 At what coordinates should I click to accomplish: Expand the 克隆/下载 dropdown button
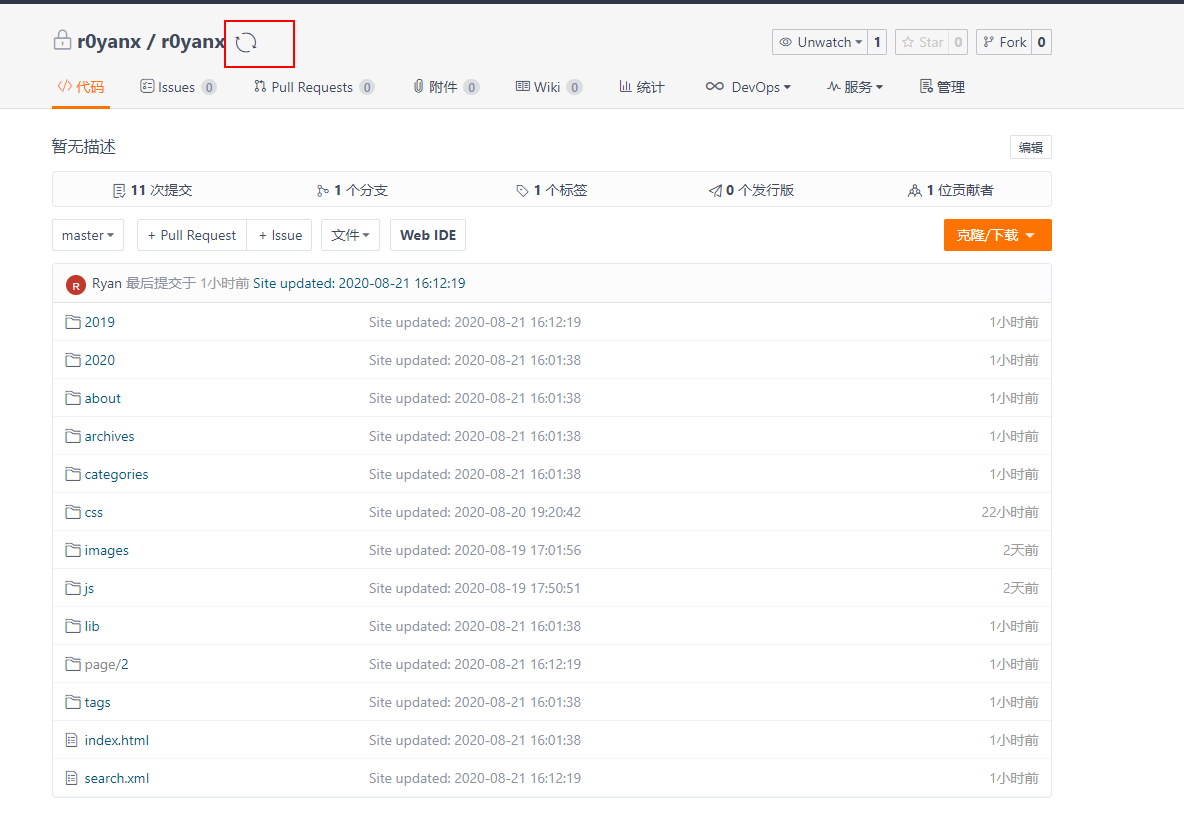coord(997,235)
